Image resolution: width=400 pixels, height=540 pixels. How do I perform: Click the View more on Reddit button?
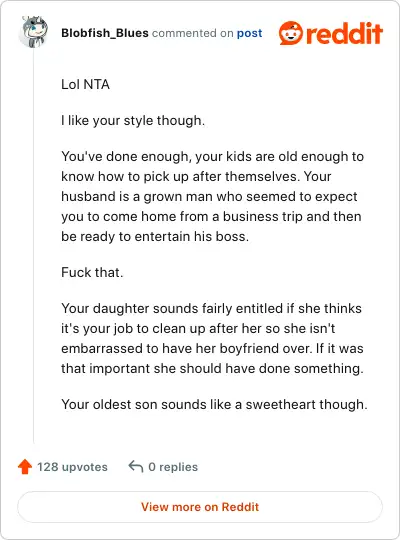point(200,507)
